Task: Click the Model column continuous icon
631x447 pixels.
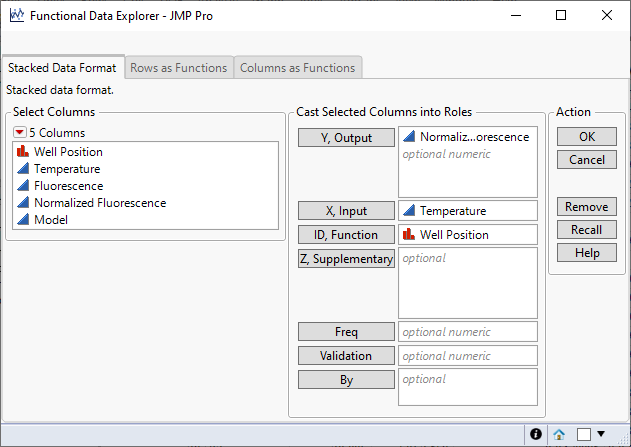Action: (23, 220)
